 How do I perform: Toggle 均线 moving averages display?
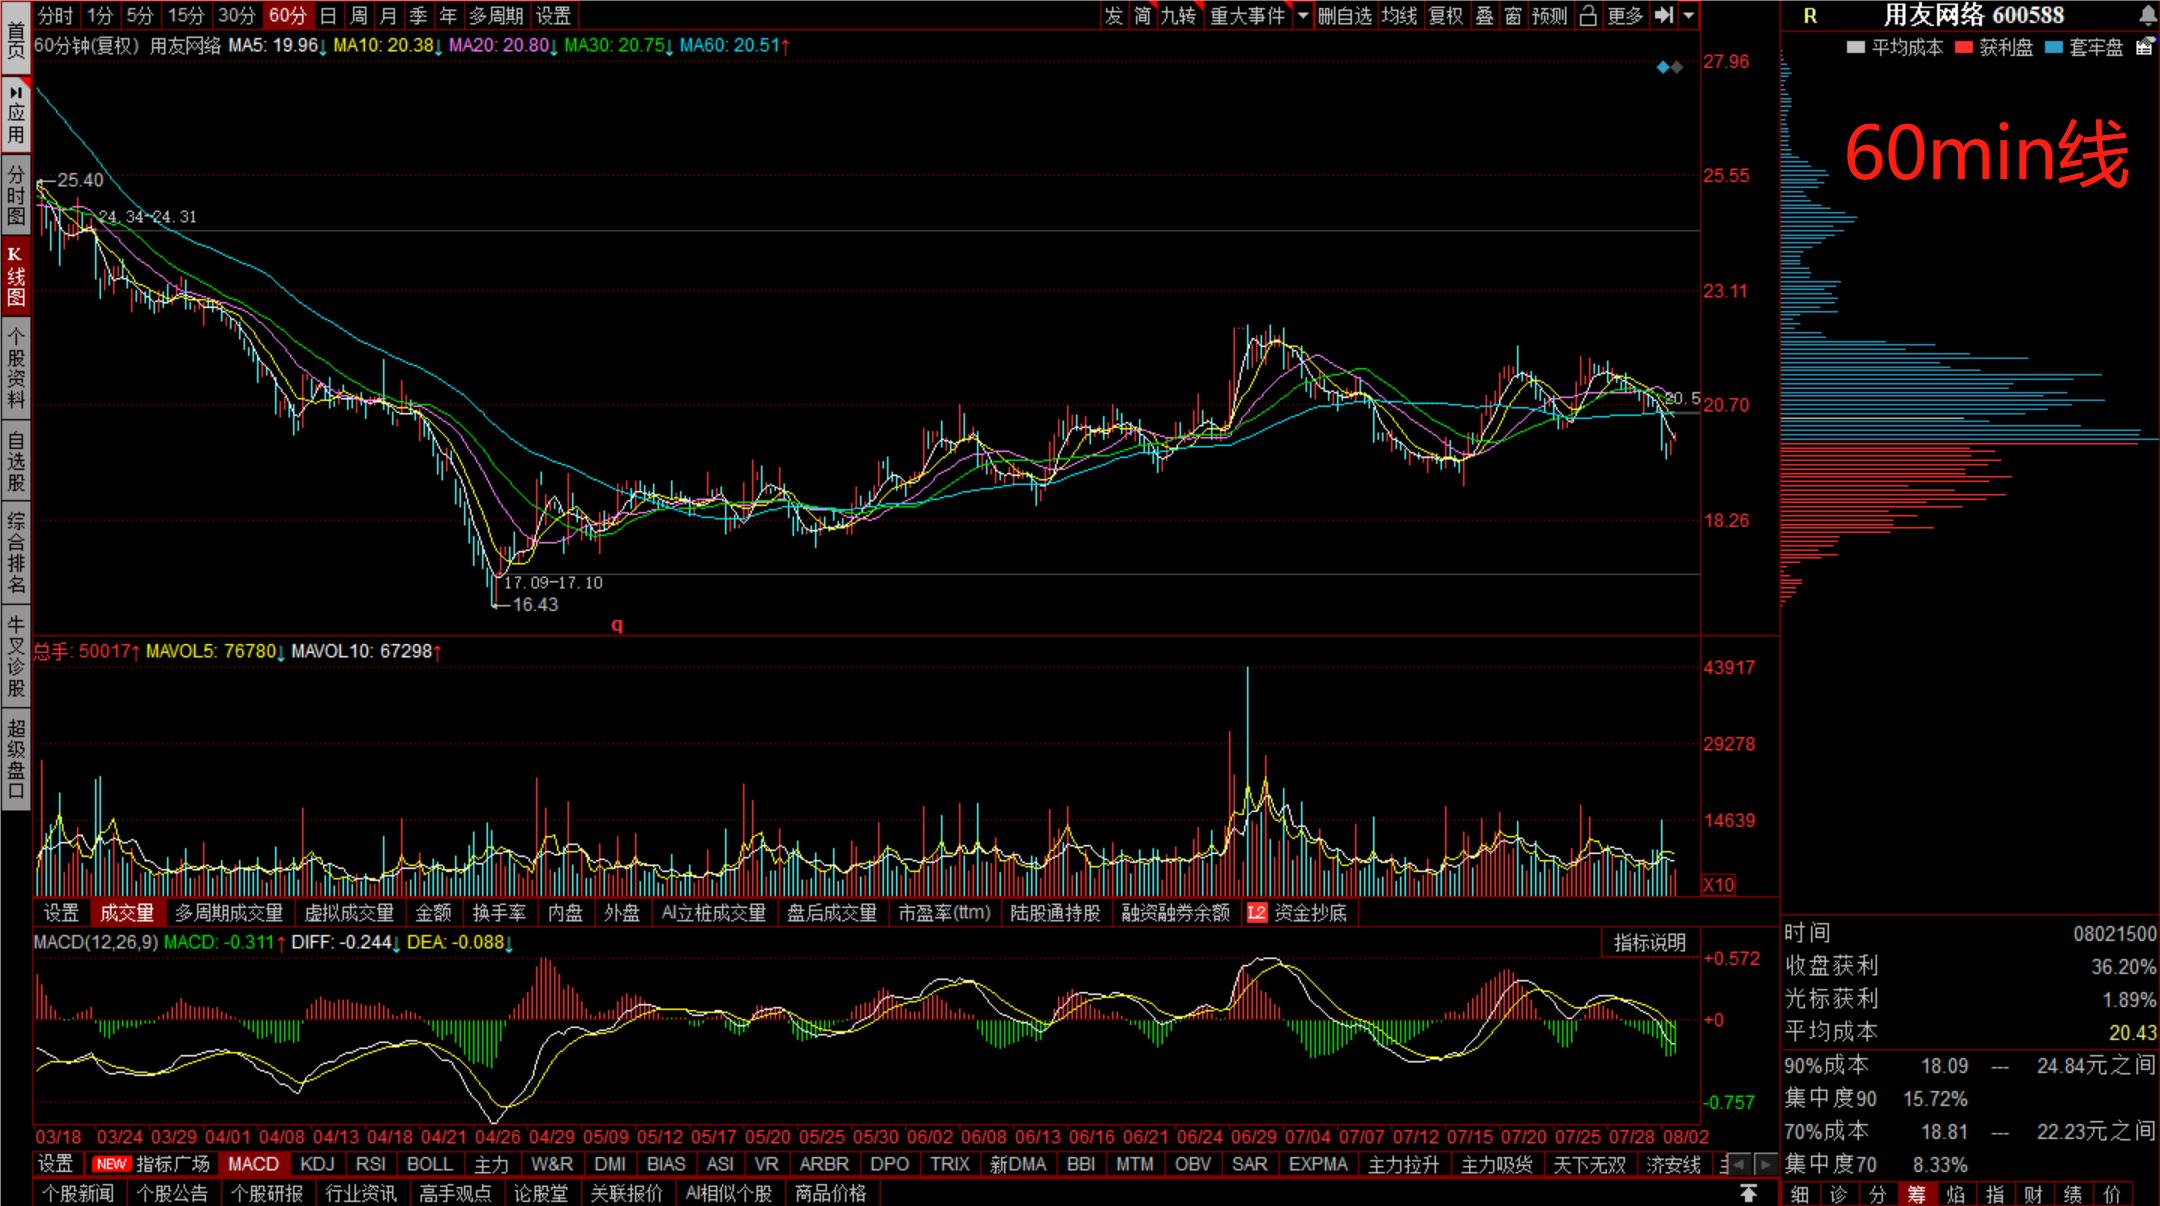tap(1399, 15)
